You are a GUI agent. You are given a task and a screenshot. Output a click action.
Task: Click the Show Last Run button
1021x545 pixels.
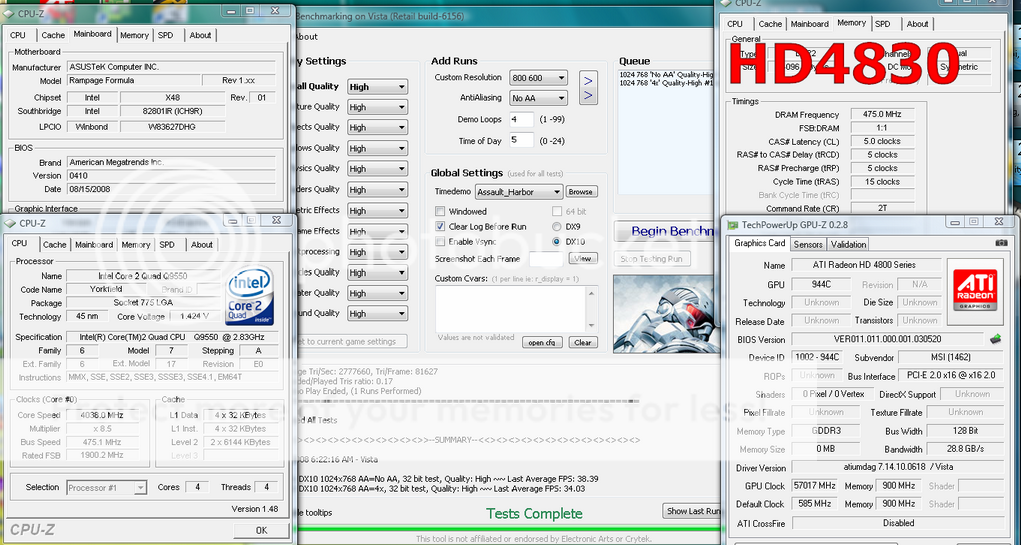click(x=692, y=511)
